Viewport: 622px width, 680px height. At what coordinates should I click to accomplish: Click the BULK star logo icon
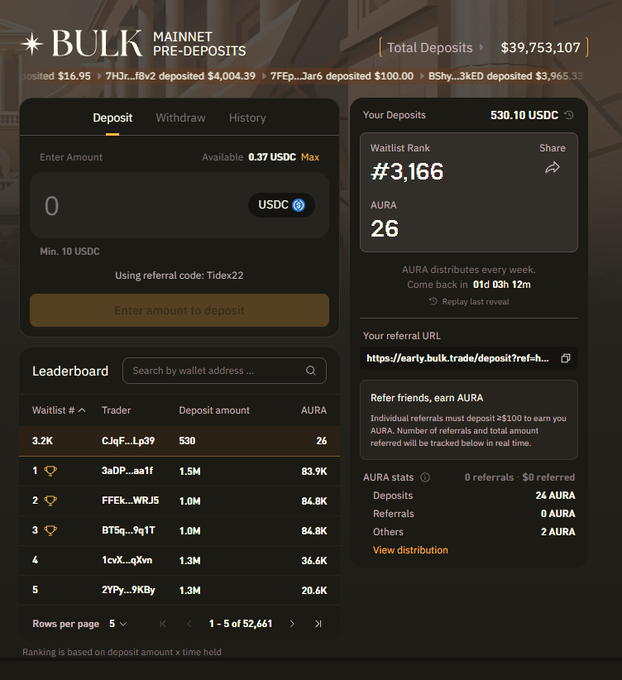pyautogui.click(x=32, y=44)
